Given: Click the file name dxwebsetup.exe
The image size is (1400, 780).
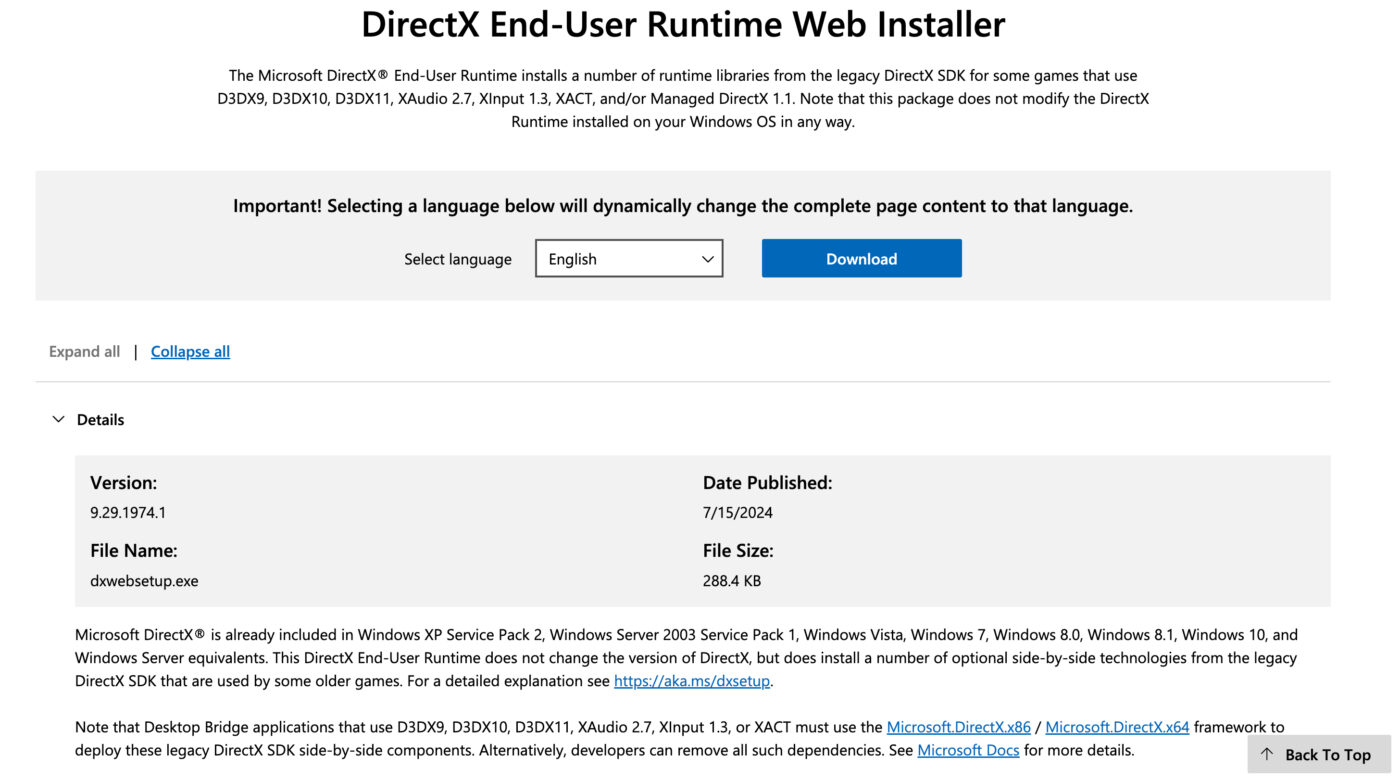Looking at the screenshot, I should point(144,580).
